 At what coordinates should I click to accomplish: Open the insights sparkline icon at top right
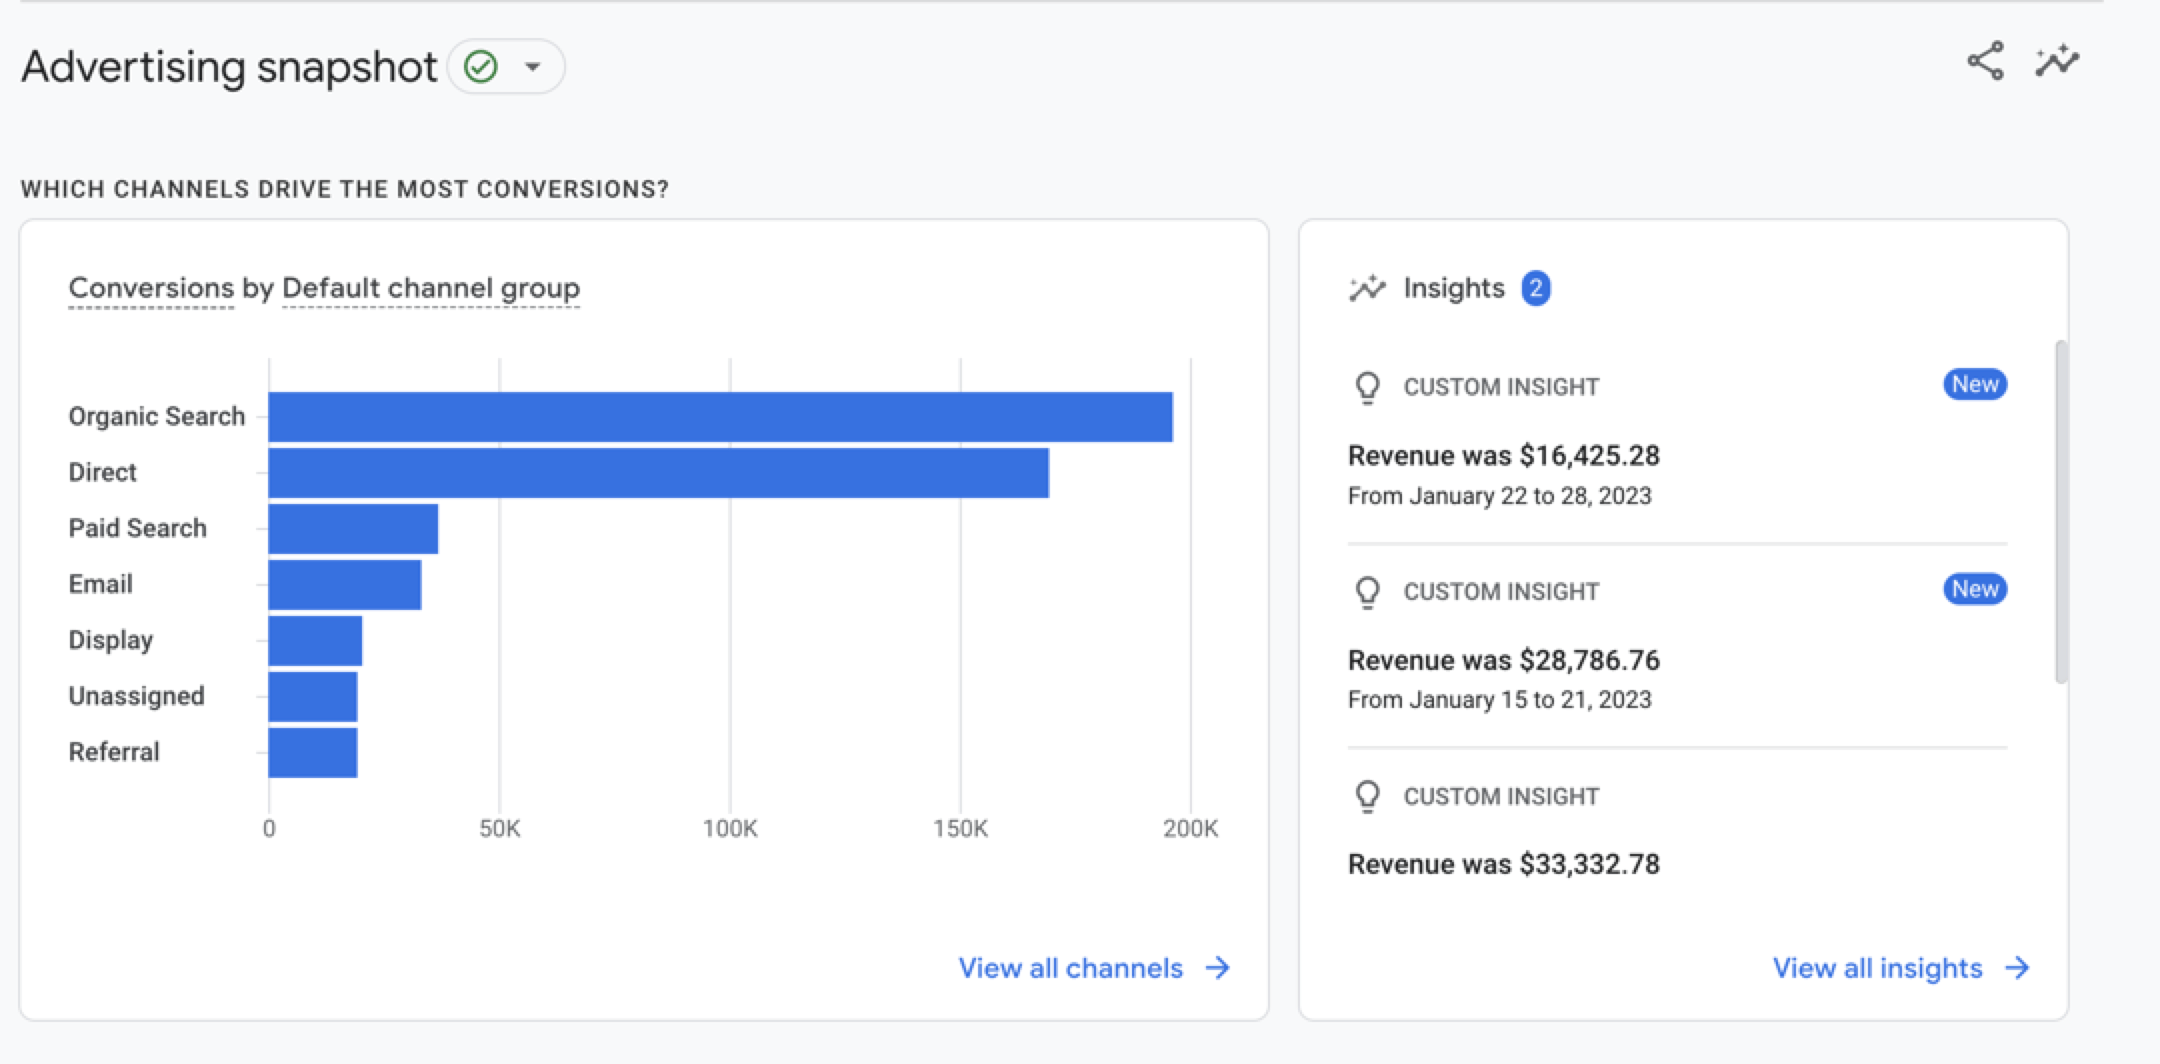click(2057, 61)
